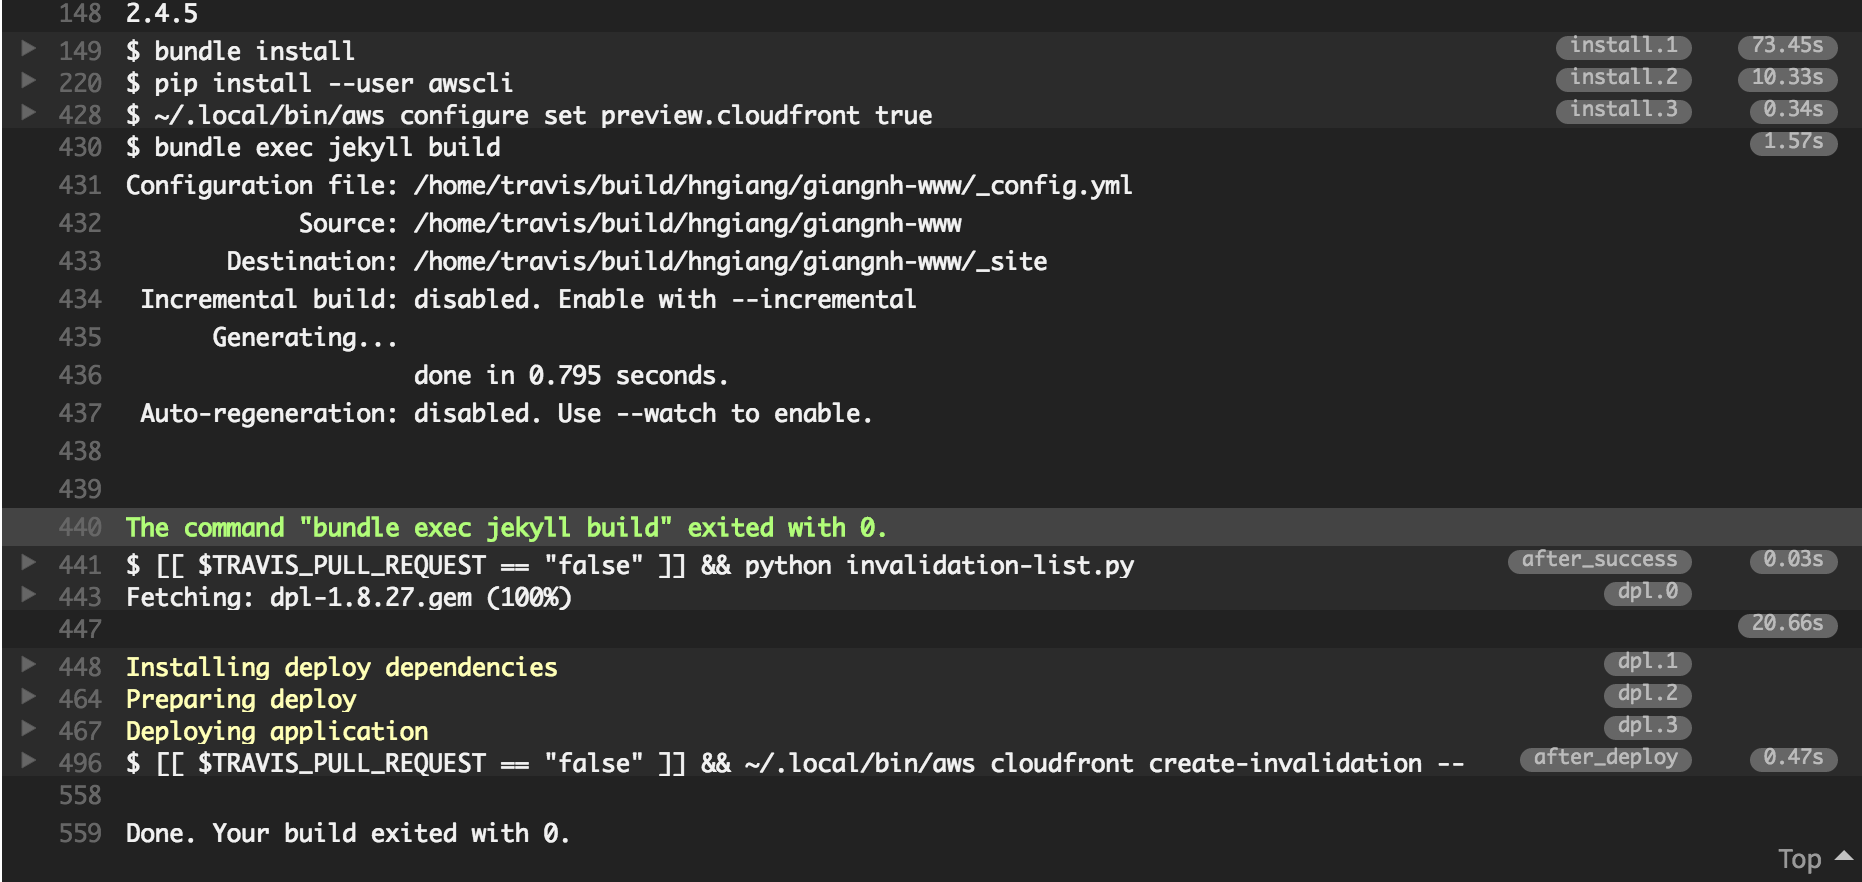Click the 10.33s duration badge
1862x882 pixels.
1787,78
